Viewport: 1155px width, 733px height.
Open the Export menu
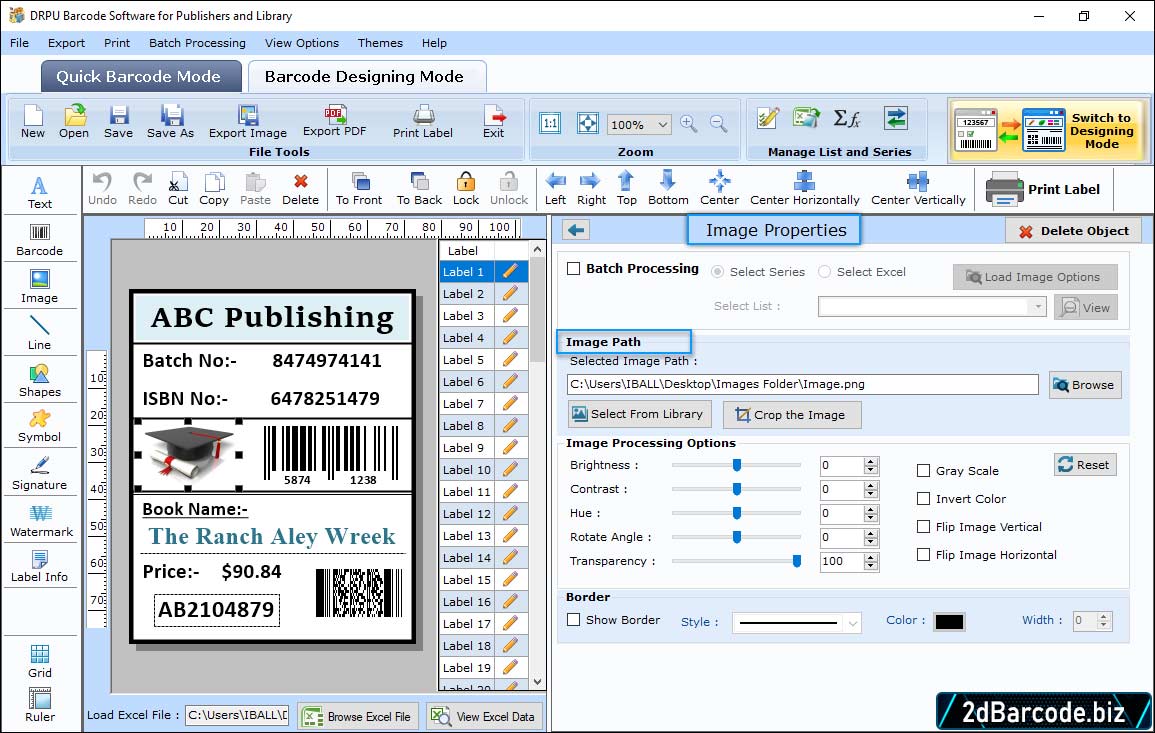coord(66,43)
